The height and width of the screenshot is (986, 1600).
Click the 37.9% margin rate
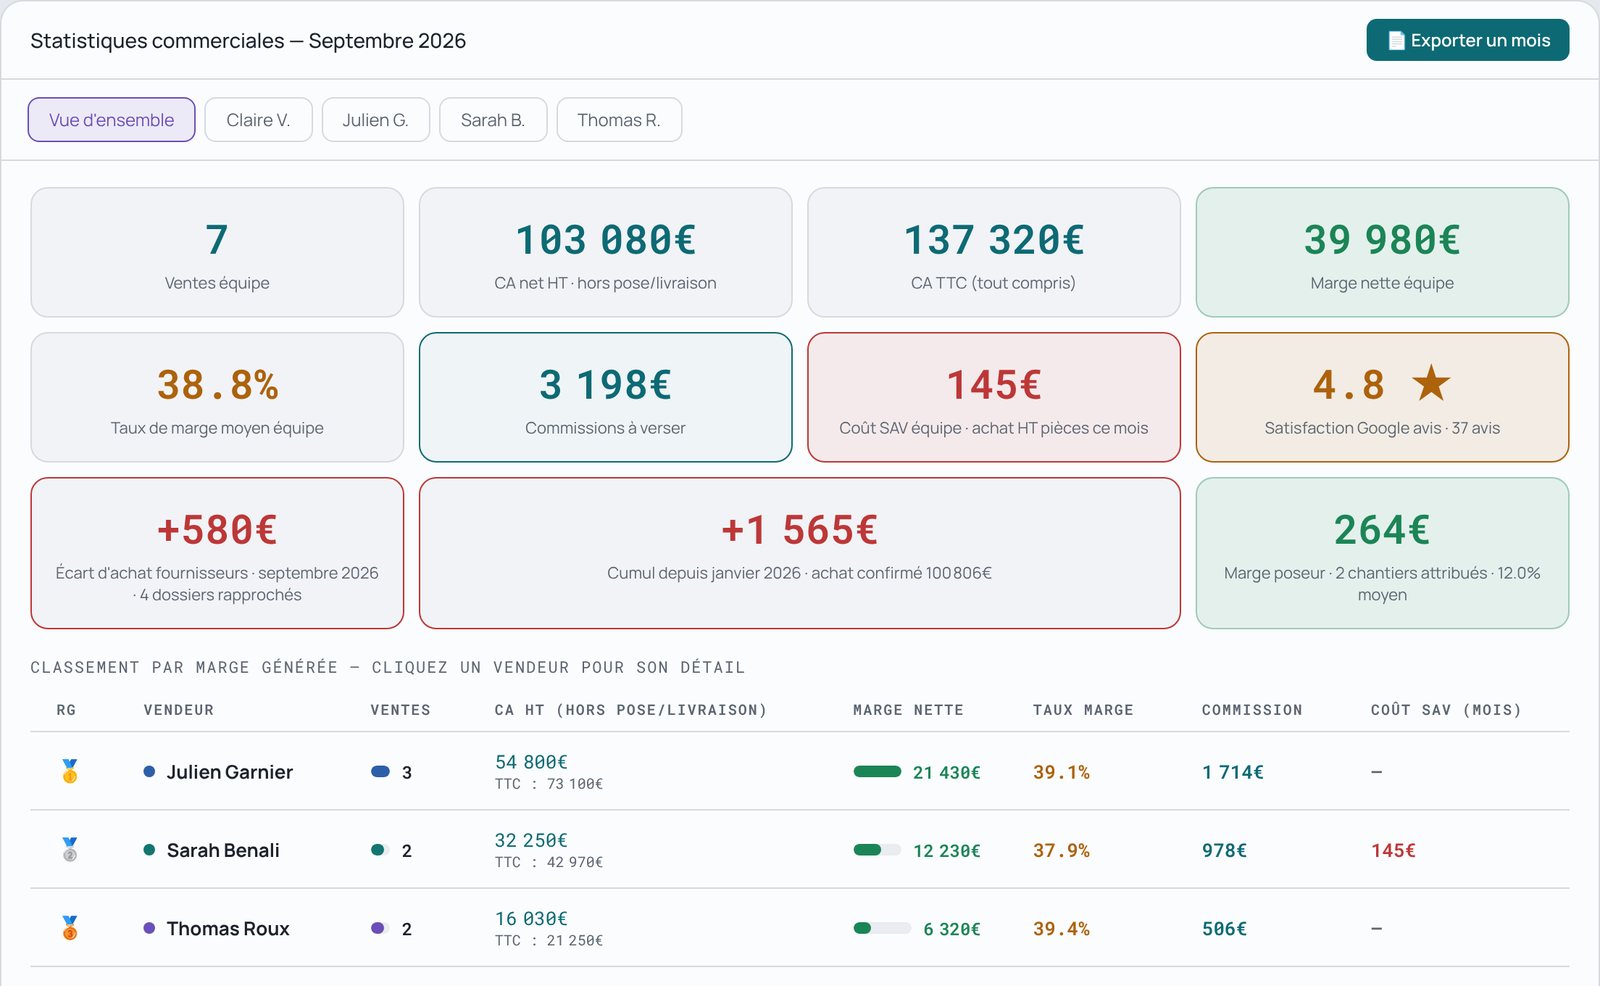tap(1061, 850)
